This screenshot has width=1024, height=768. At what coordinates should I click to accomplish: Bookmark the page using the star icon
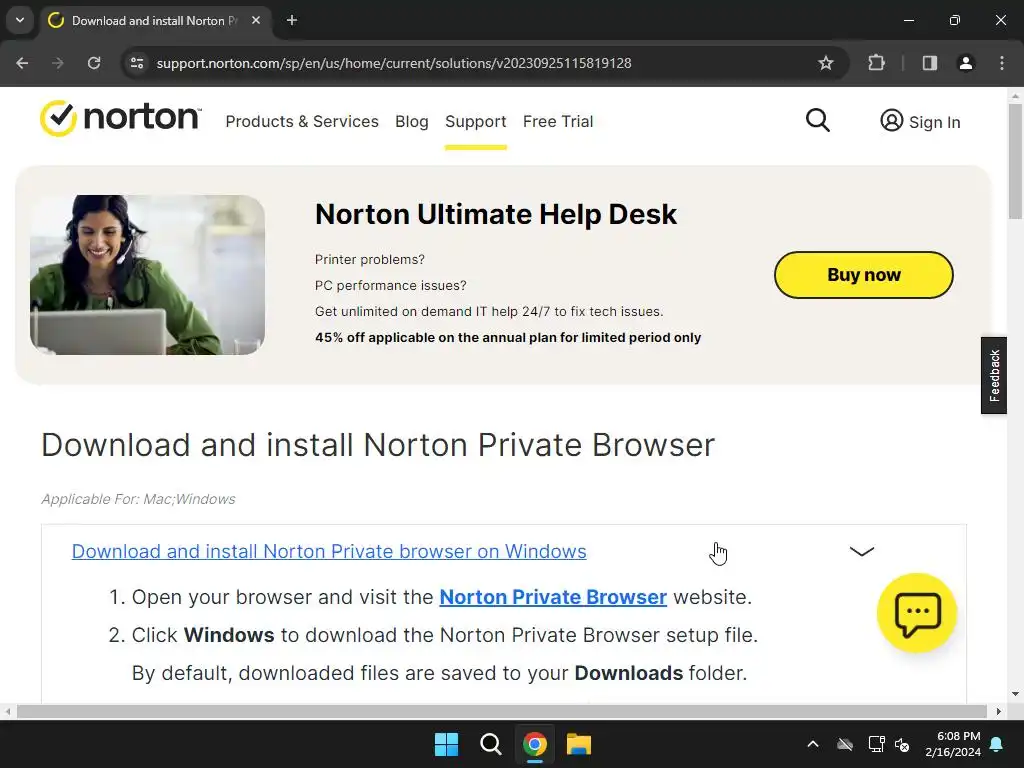(x=825, y=63)
